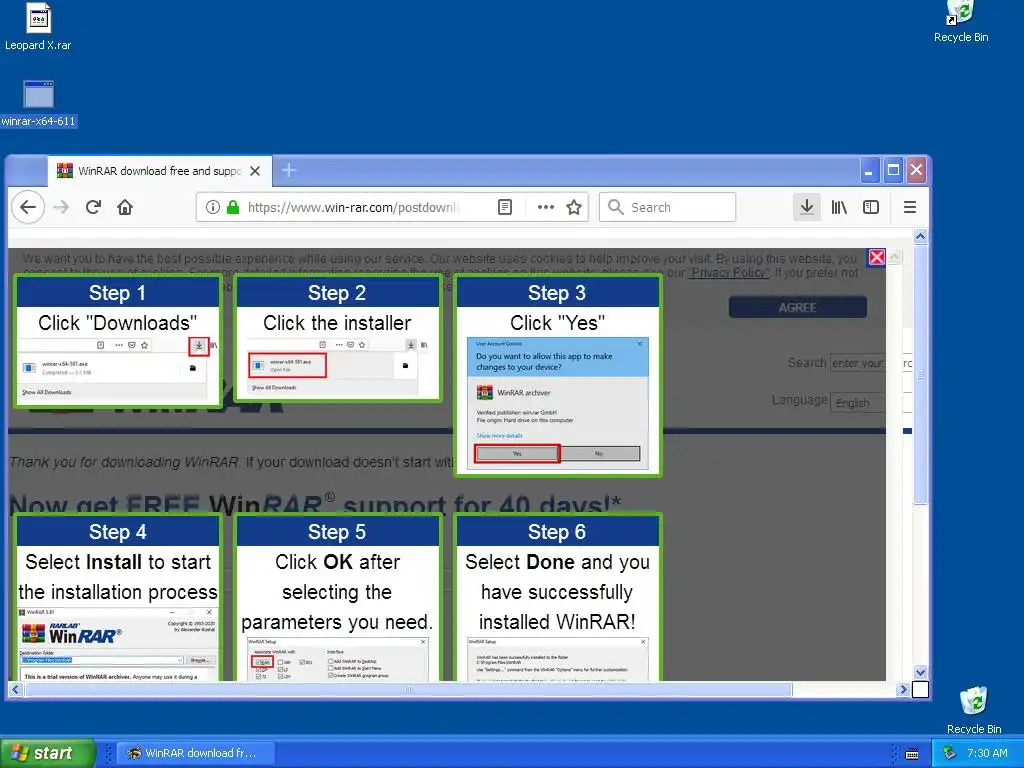
Task: Select the Recycle Bin icon above the system clock
Action: pos(974,711)
